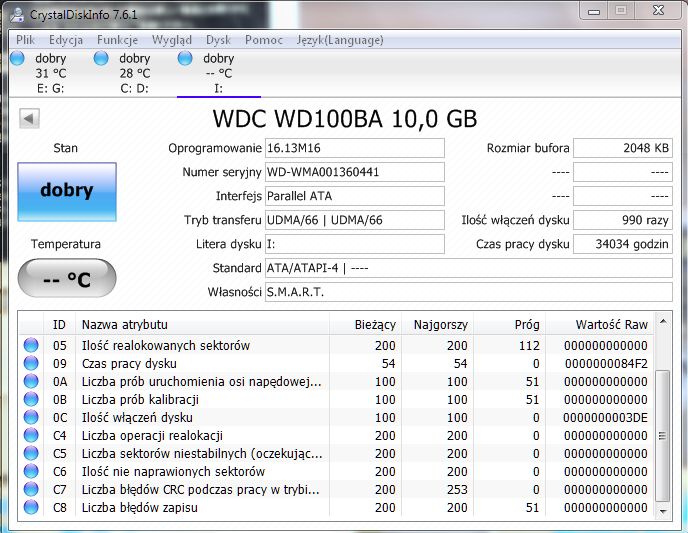Click the blue status orb for disk E: G:
Image resolution: width=688 pixels, height=533 pixels.
coord(18,58)
